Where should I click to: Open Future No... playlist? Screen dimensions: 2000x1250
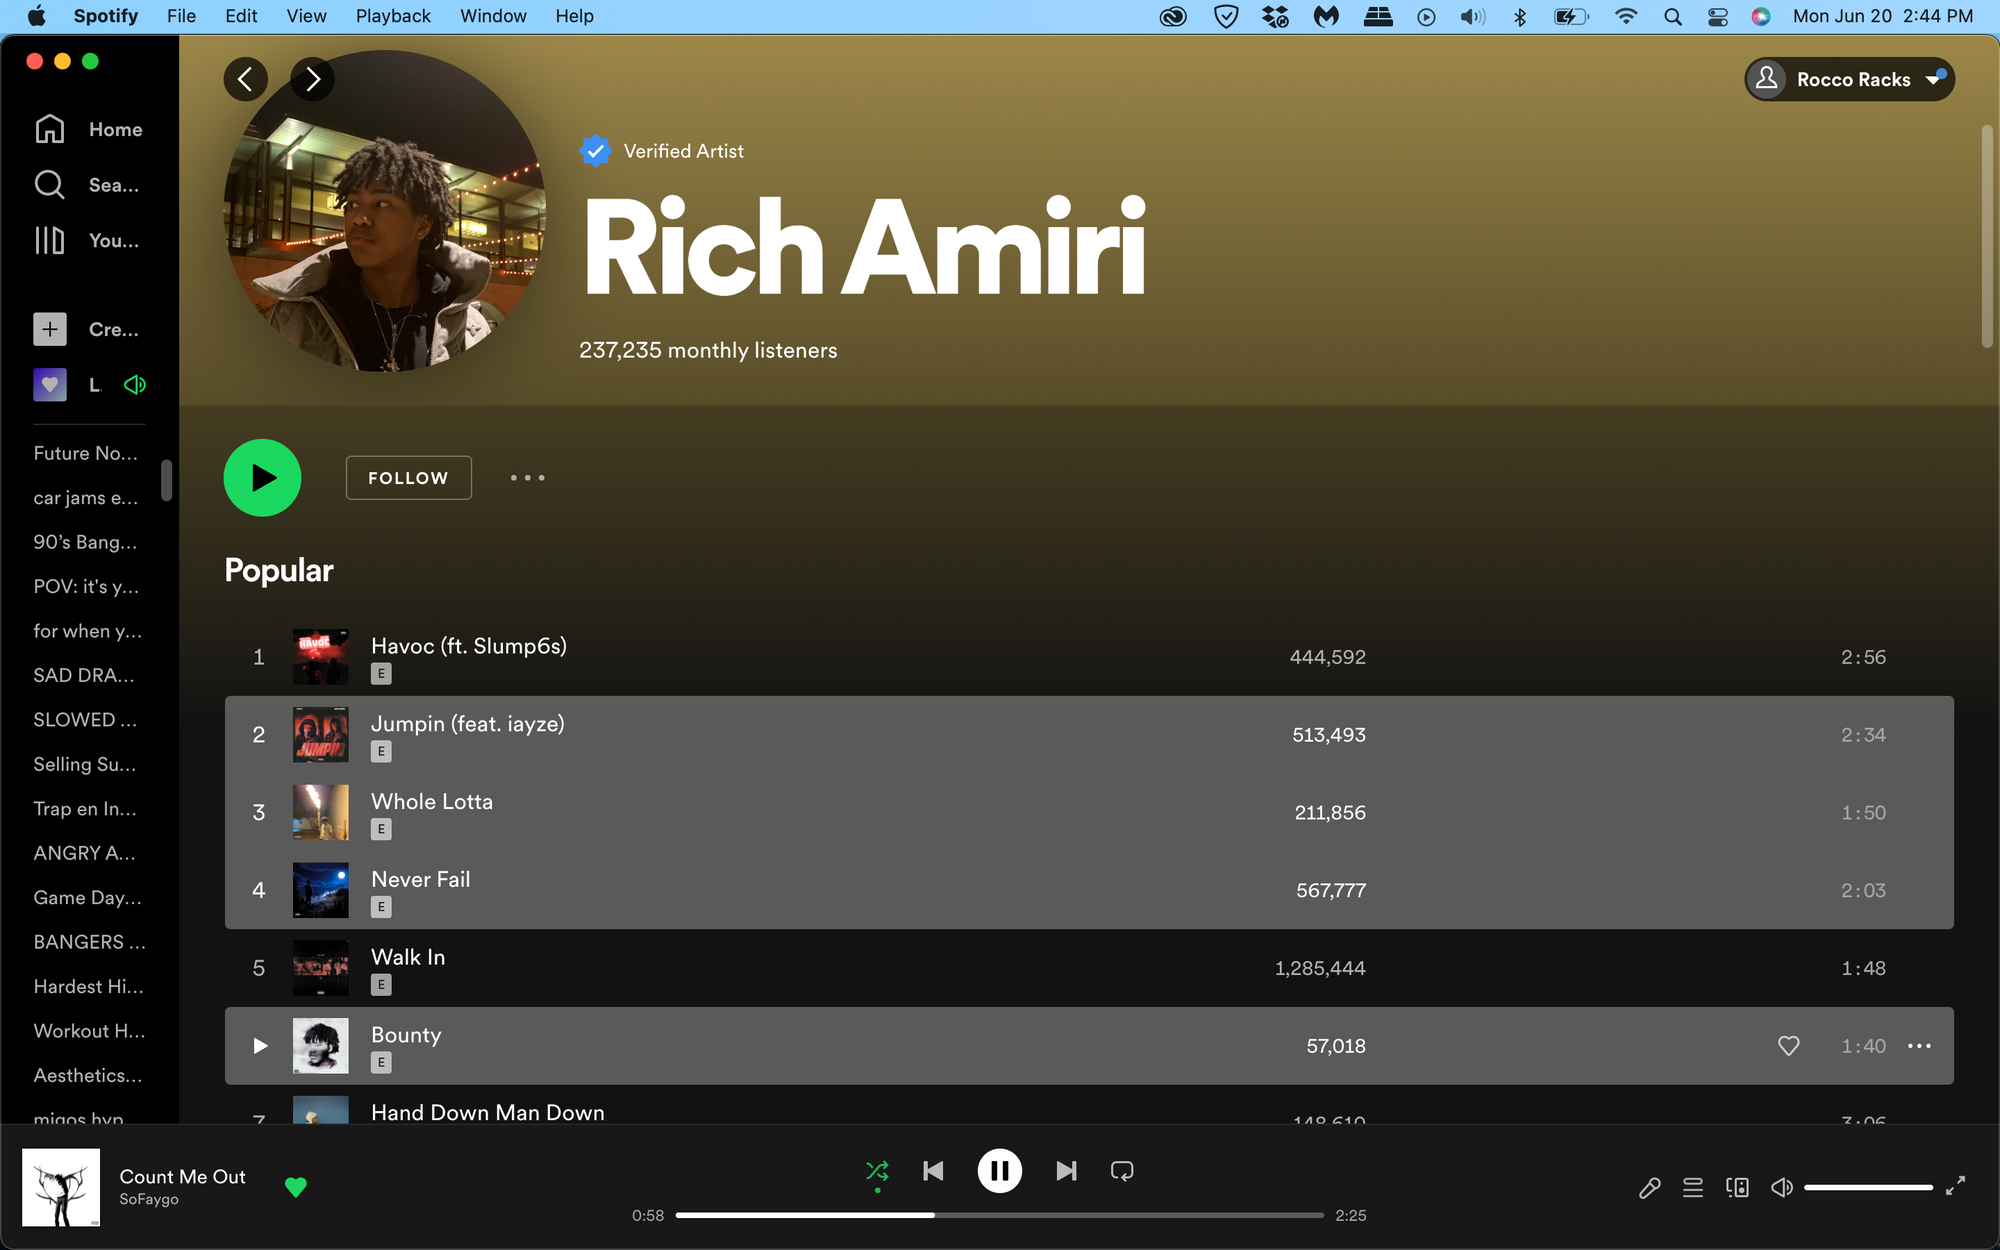(86, 453)
